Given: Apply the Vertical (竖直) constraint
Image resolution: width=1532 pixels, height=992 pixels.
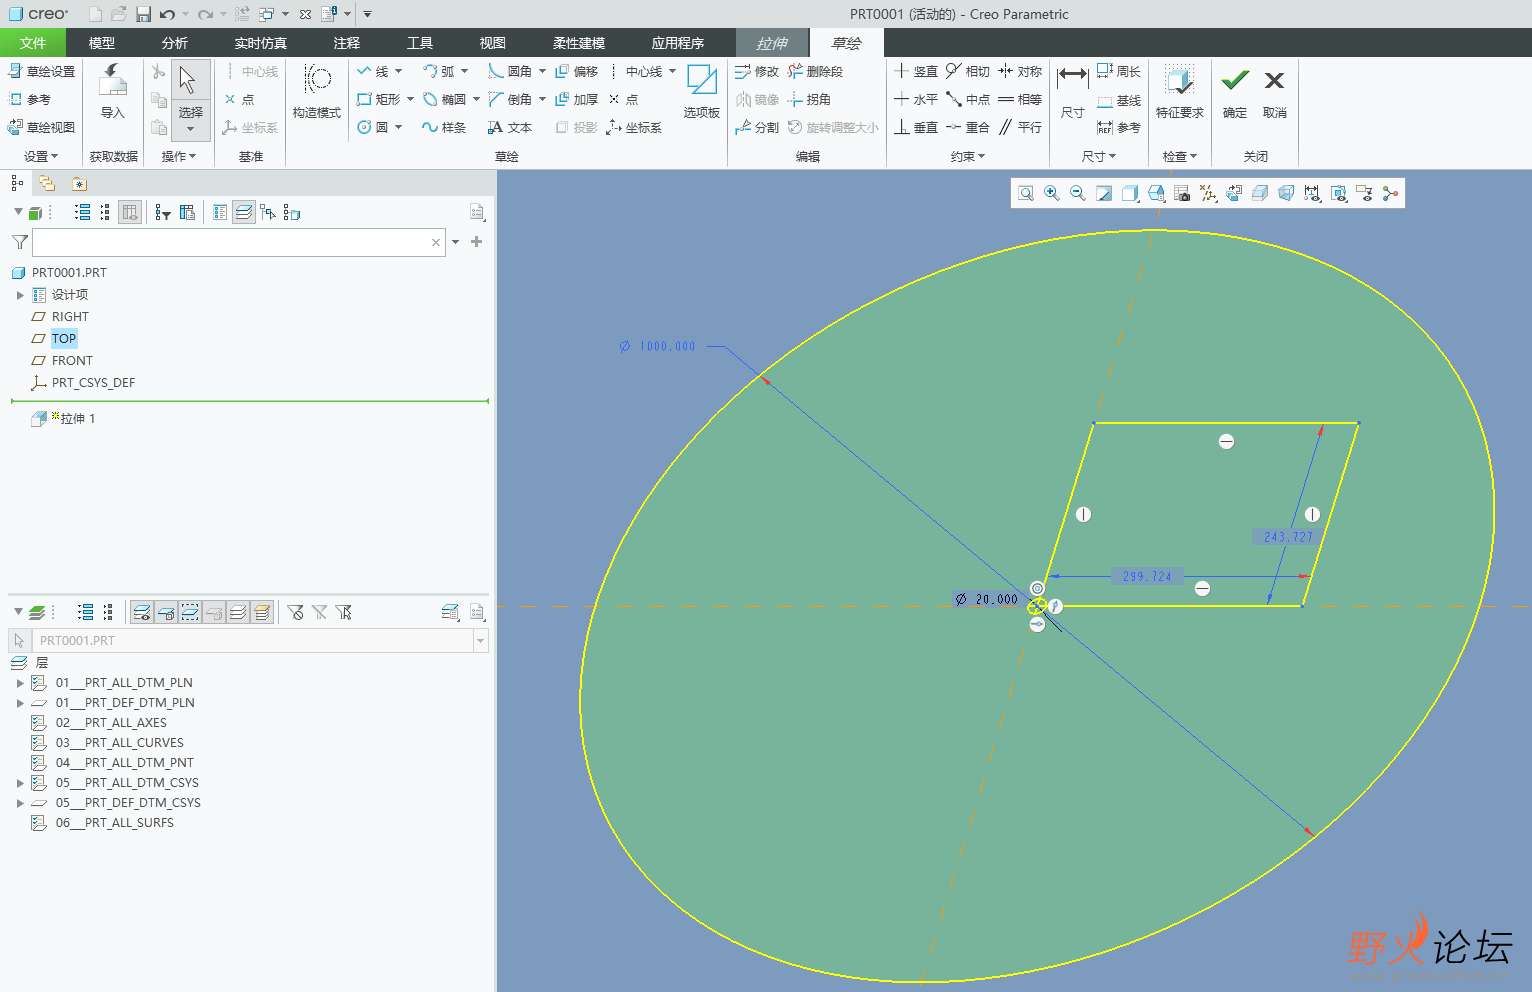Looking at the screenshot, I should pos(915,71).
